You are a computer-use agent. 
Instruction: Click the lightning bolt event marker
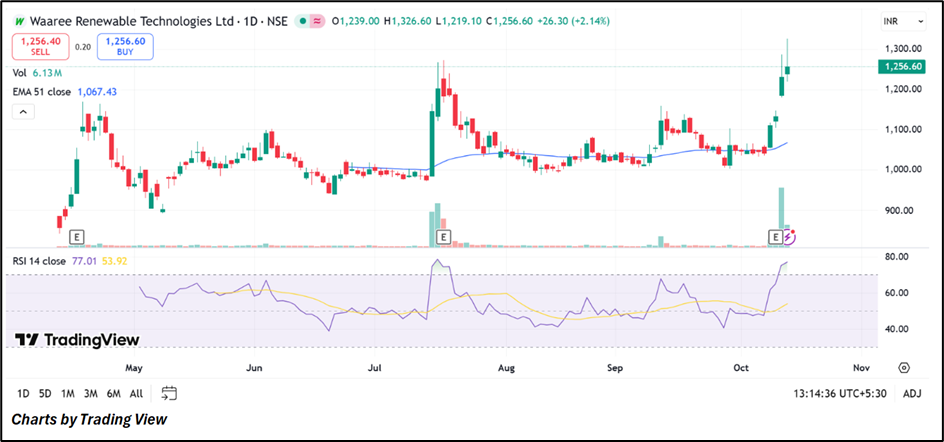pos(789,237)
